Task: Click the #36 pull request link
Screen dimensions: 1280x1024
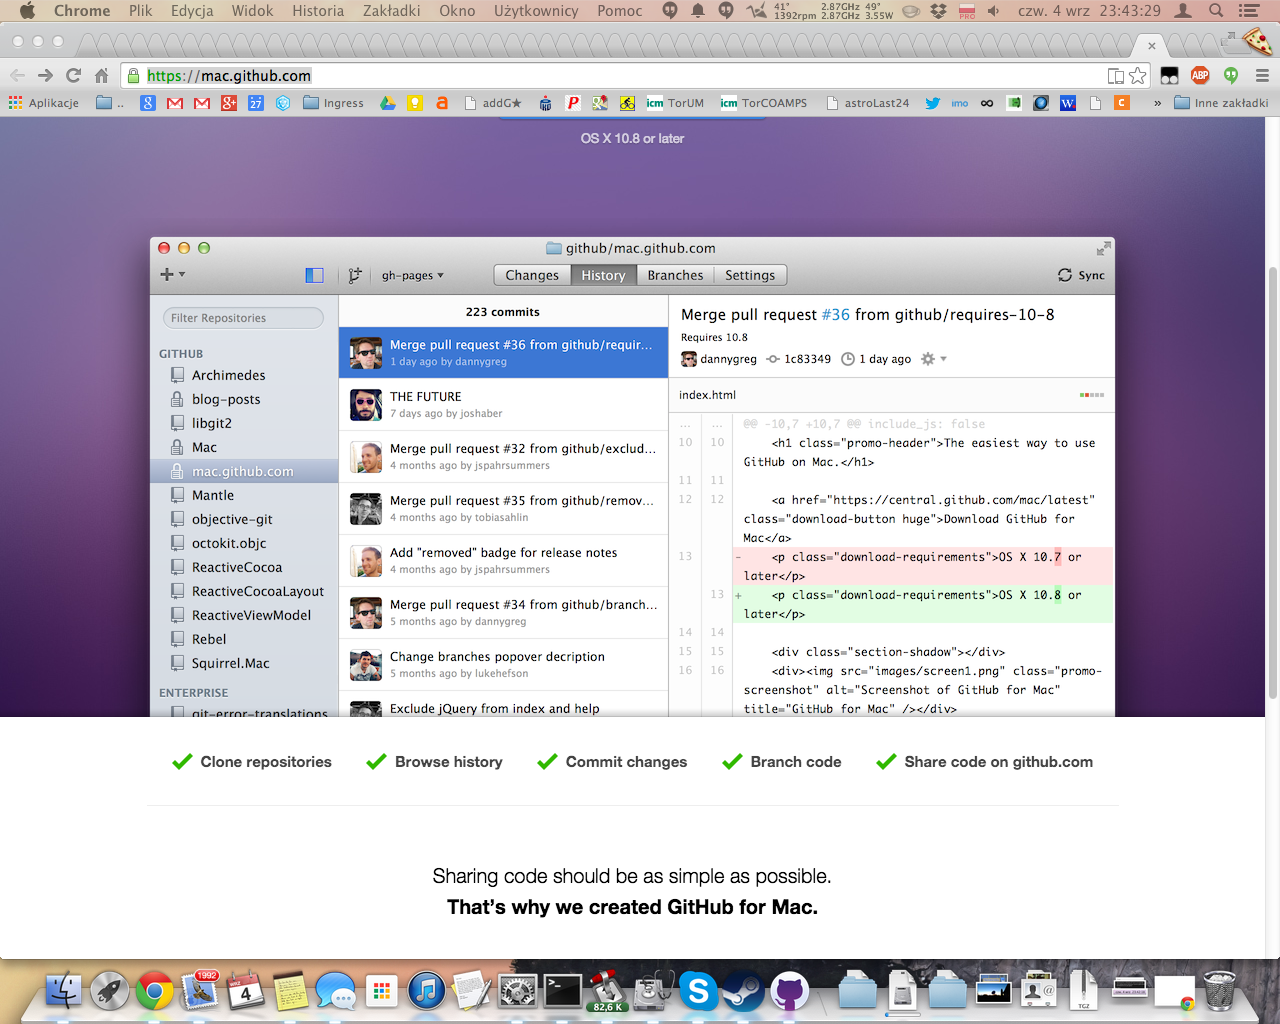Action: pyautogui.click(x=835, y=314)
